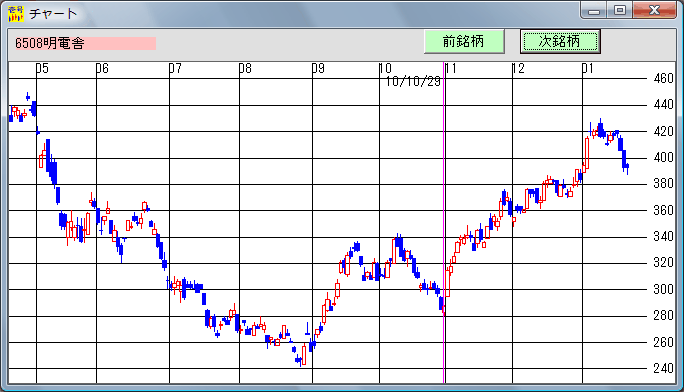Minimize the チャート window
Viewport: 684px width, 392px height.
tap(594, 10)
